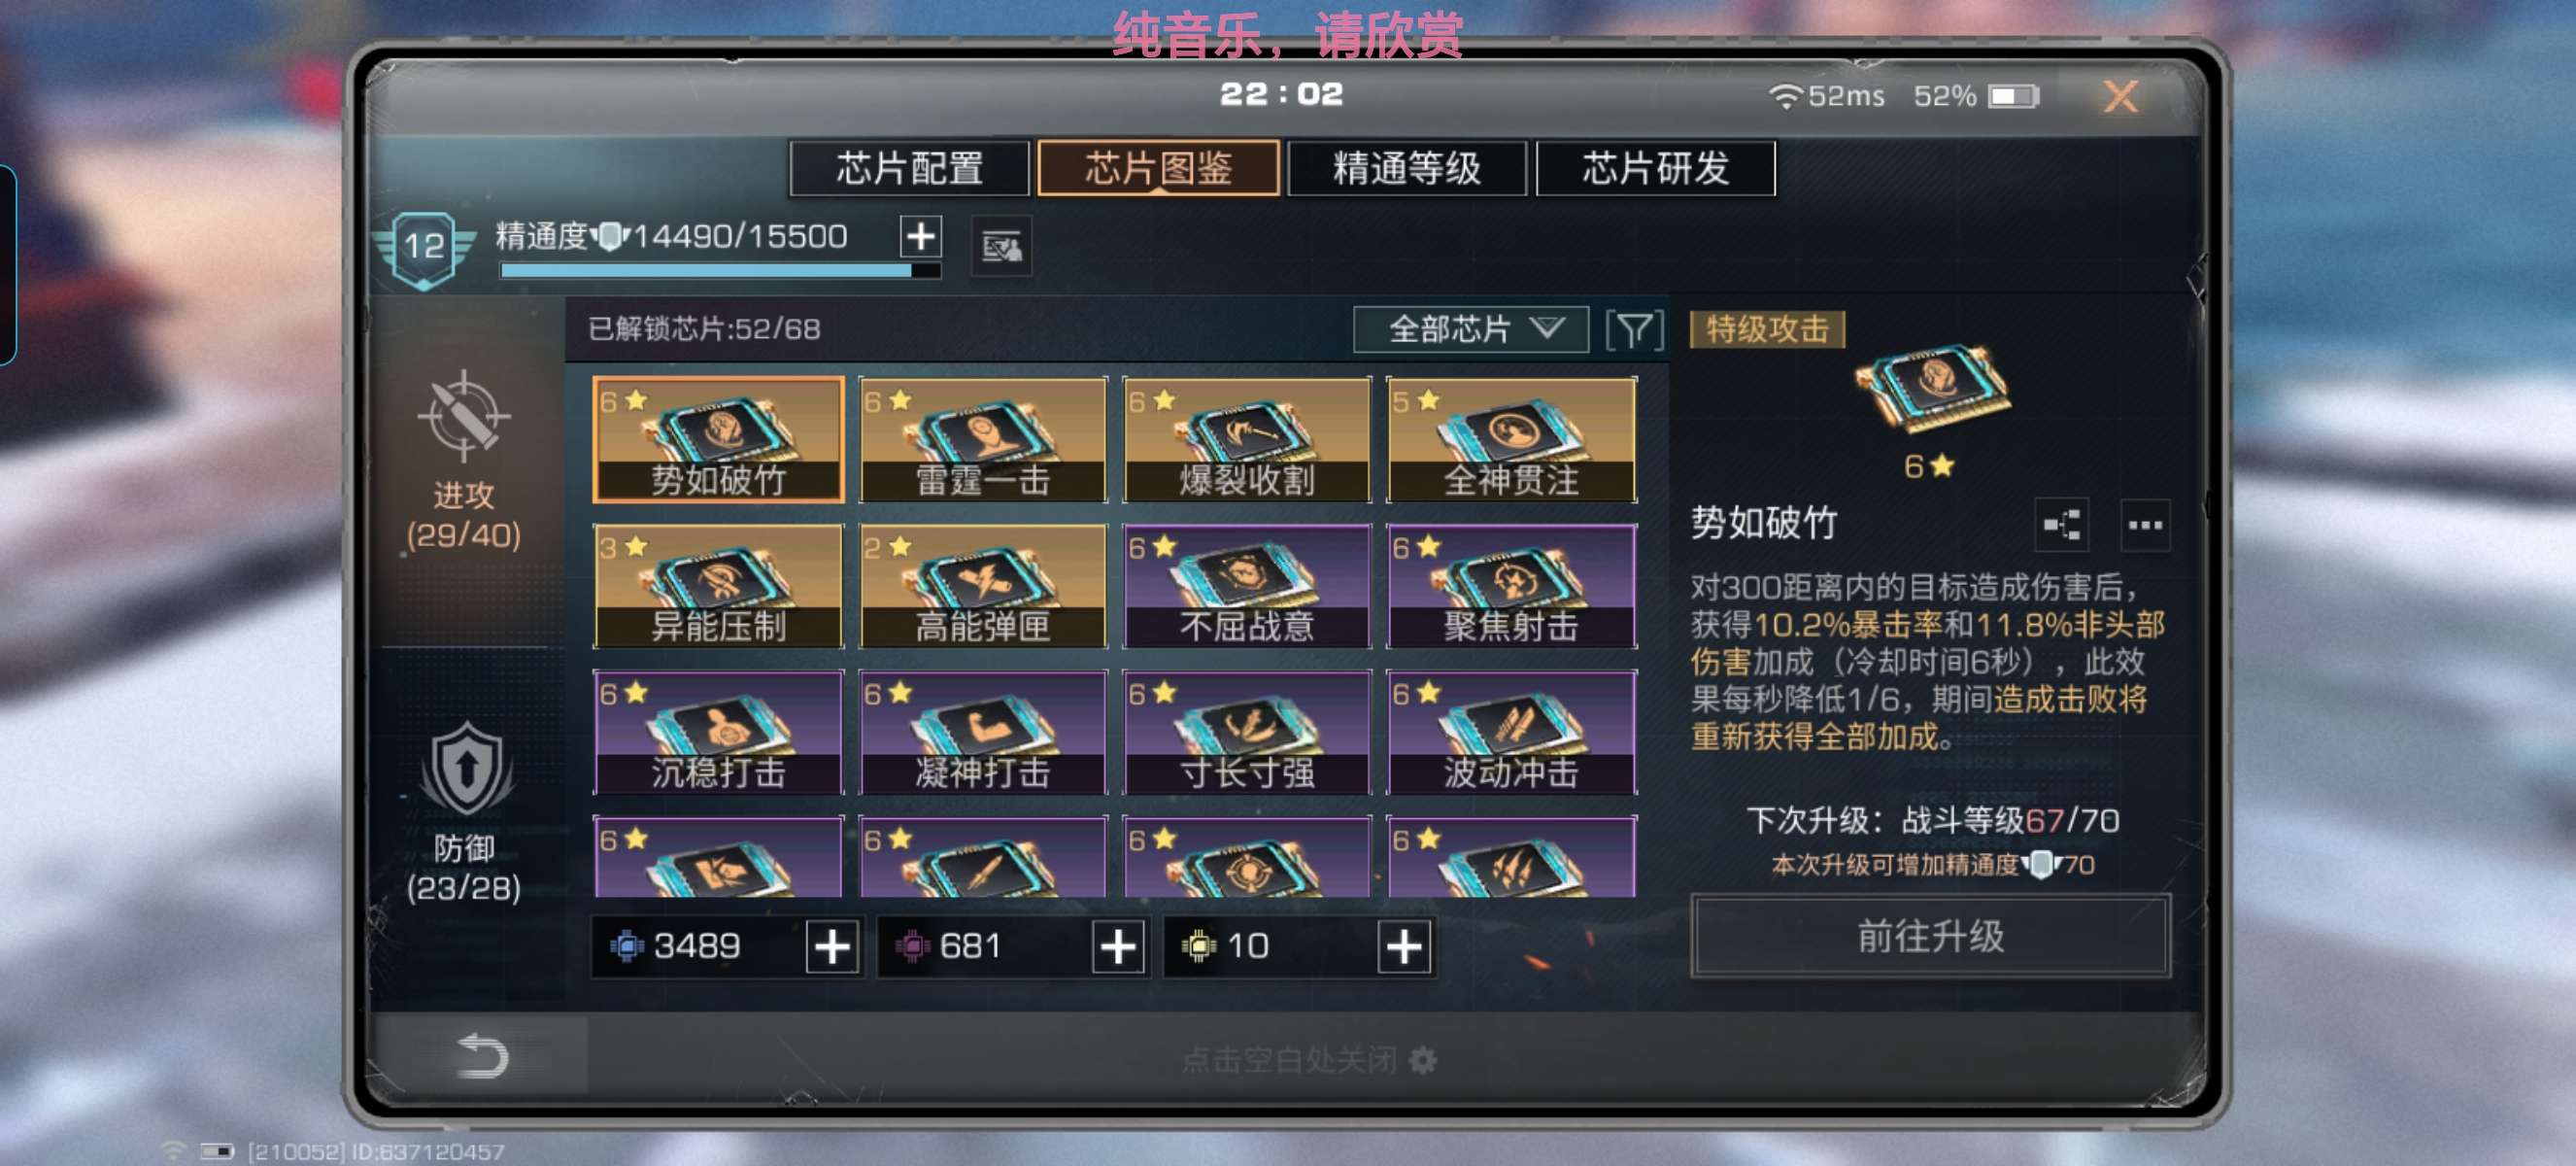Select the 防御 shield category icon
Screen dimensions: 2576x1166
[465, 770]
